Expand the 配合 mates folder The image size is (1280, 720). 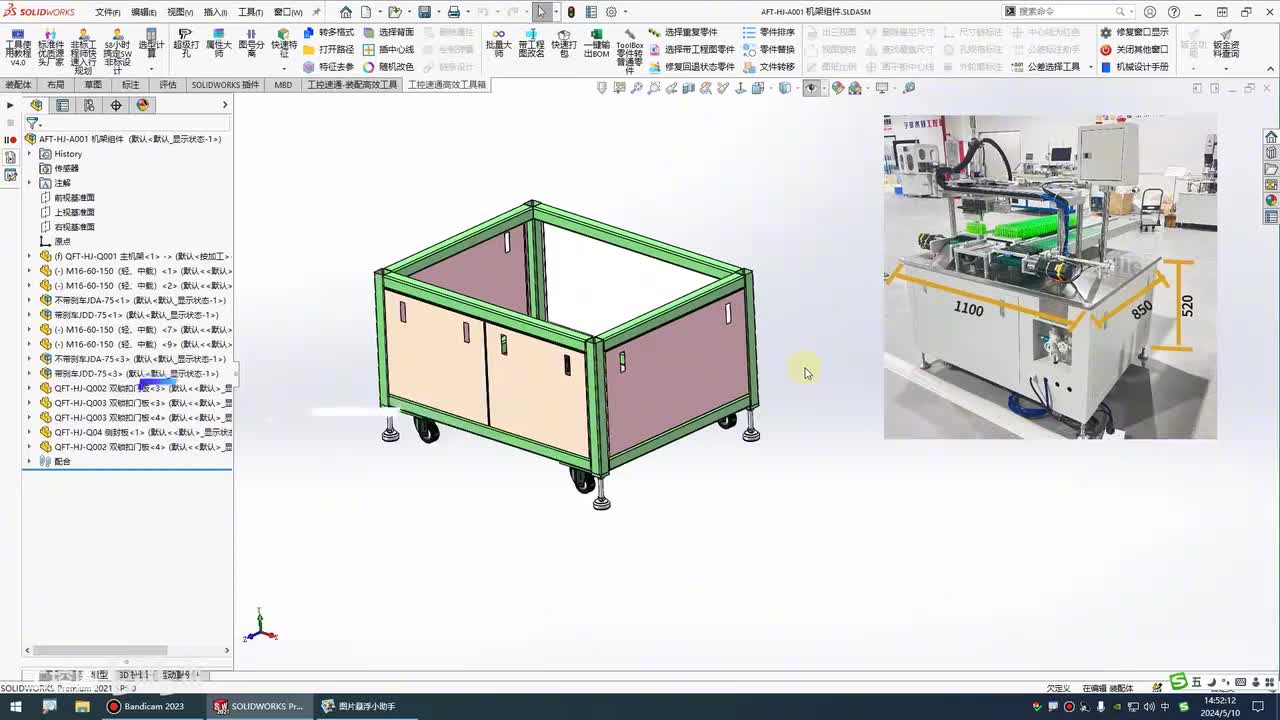pos(29,461)
